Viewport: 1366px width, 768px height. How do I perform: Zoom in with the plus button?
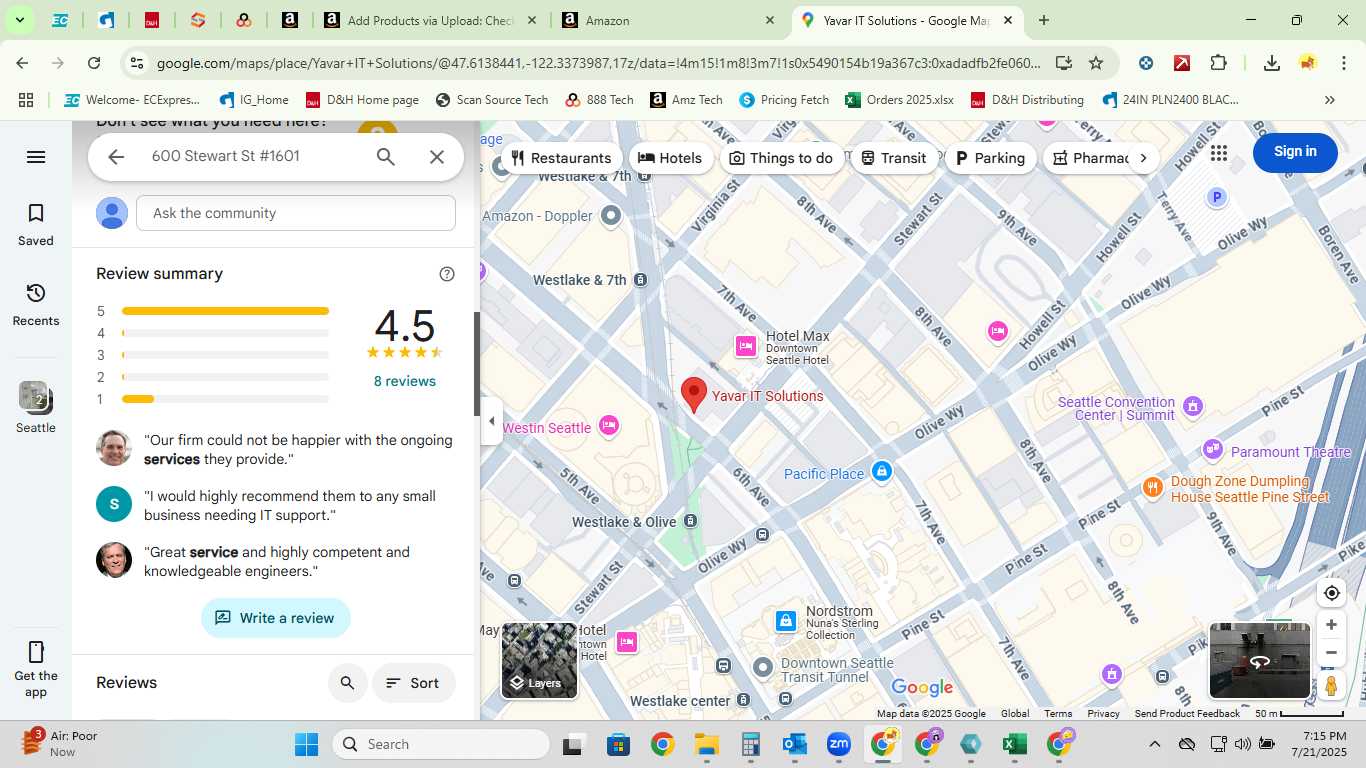1331,625
